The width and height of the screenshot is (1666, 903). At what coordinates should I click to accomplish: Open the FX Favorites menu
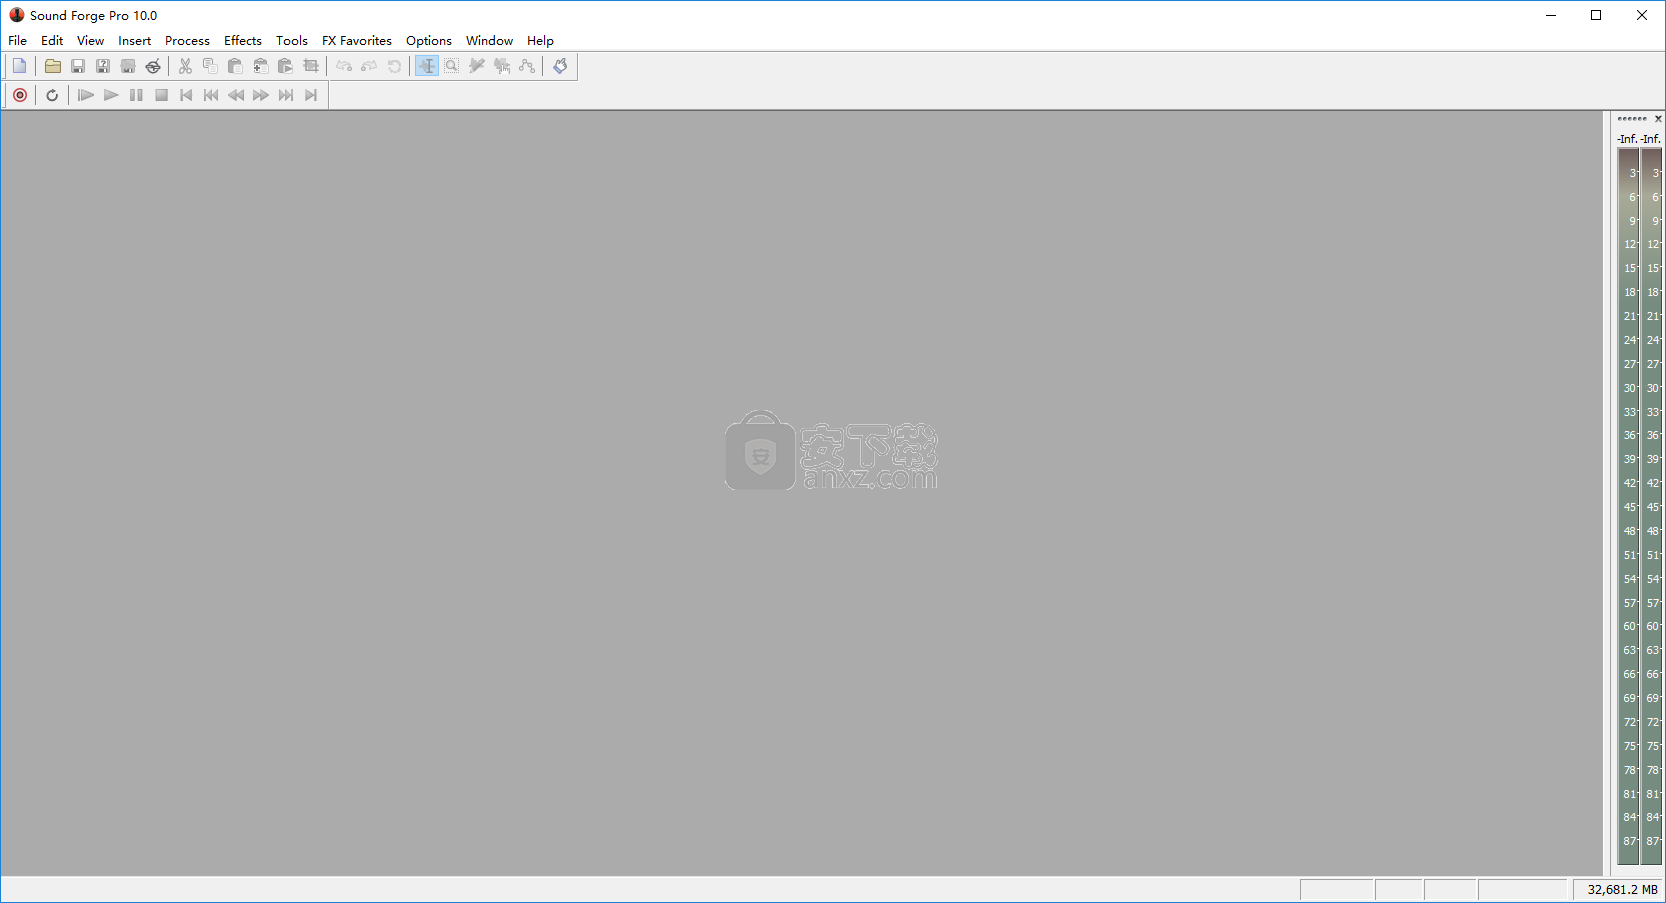click(357, 41)
